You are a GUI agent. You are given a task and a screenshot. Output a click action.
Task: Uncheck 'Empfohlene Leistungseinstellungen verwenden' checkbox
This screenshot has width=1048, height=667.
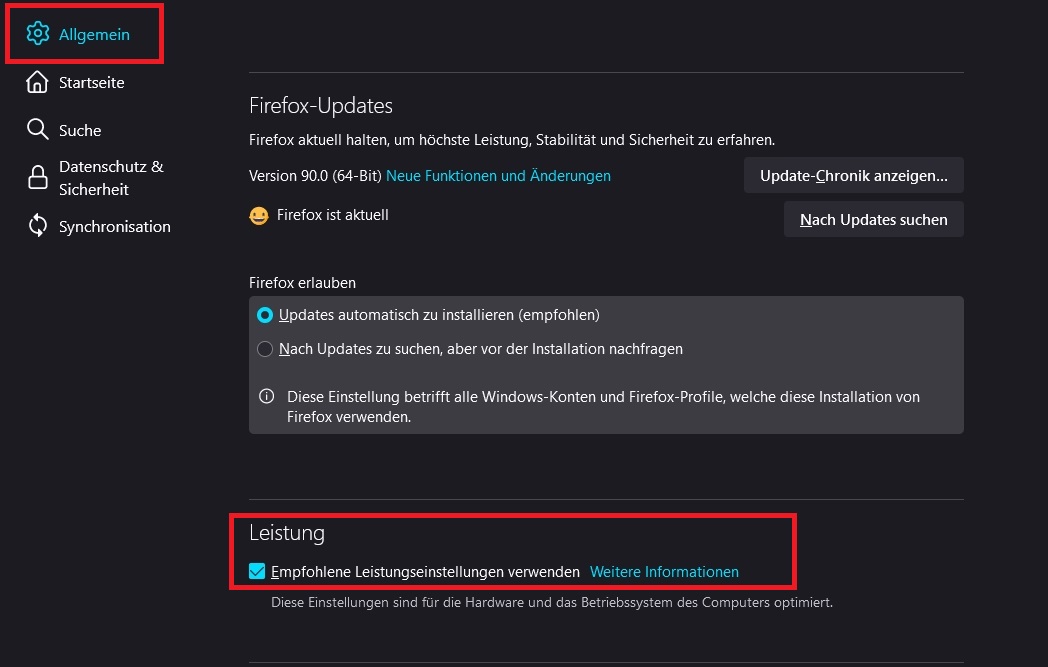[x=258, y=572]
